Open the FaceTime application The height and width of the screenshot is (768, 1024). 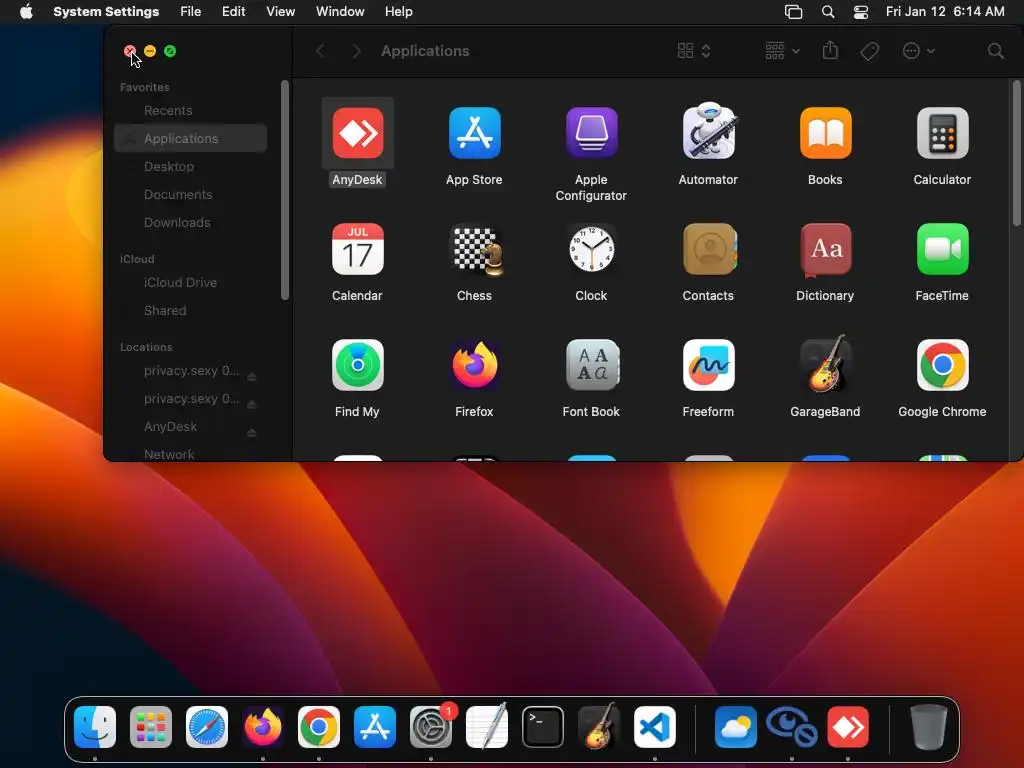click(942, 249)
